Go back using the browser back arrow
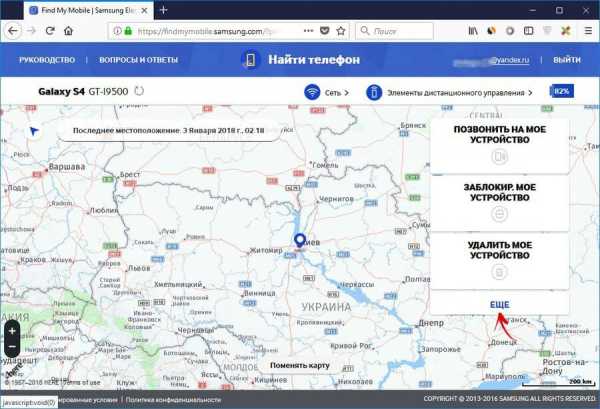 pos(13,31)
